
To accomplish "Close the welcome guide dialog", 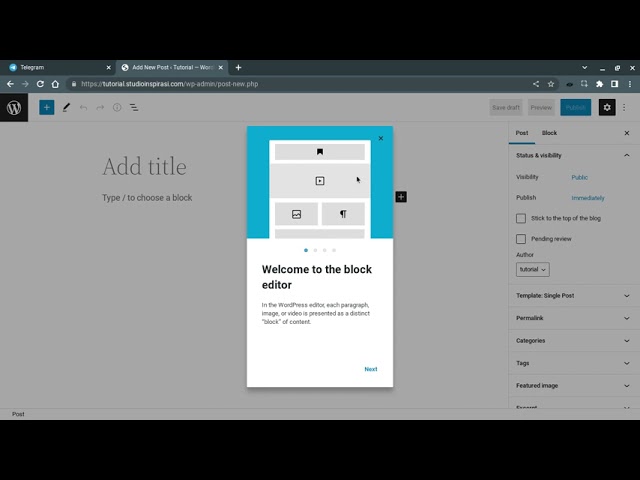I will [380, 139].
